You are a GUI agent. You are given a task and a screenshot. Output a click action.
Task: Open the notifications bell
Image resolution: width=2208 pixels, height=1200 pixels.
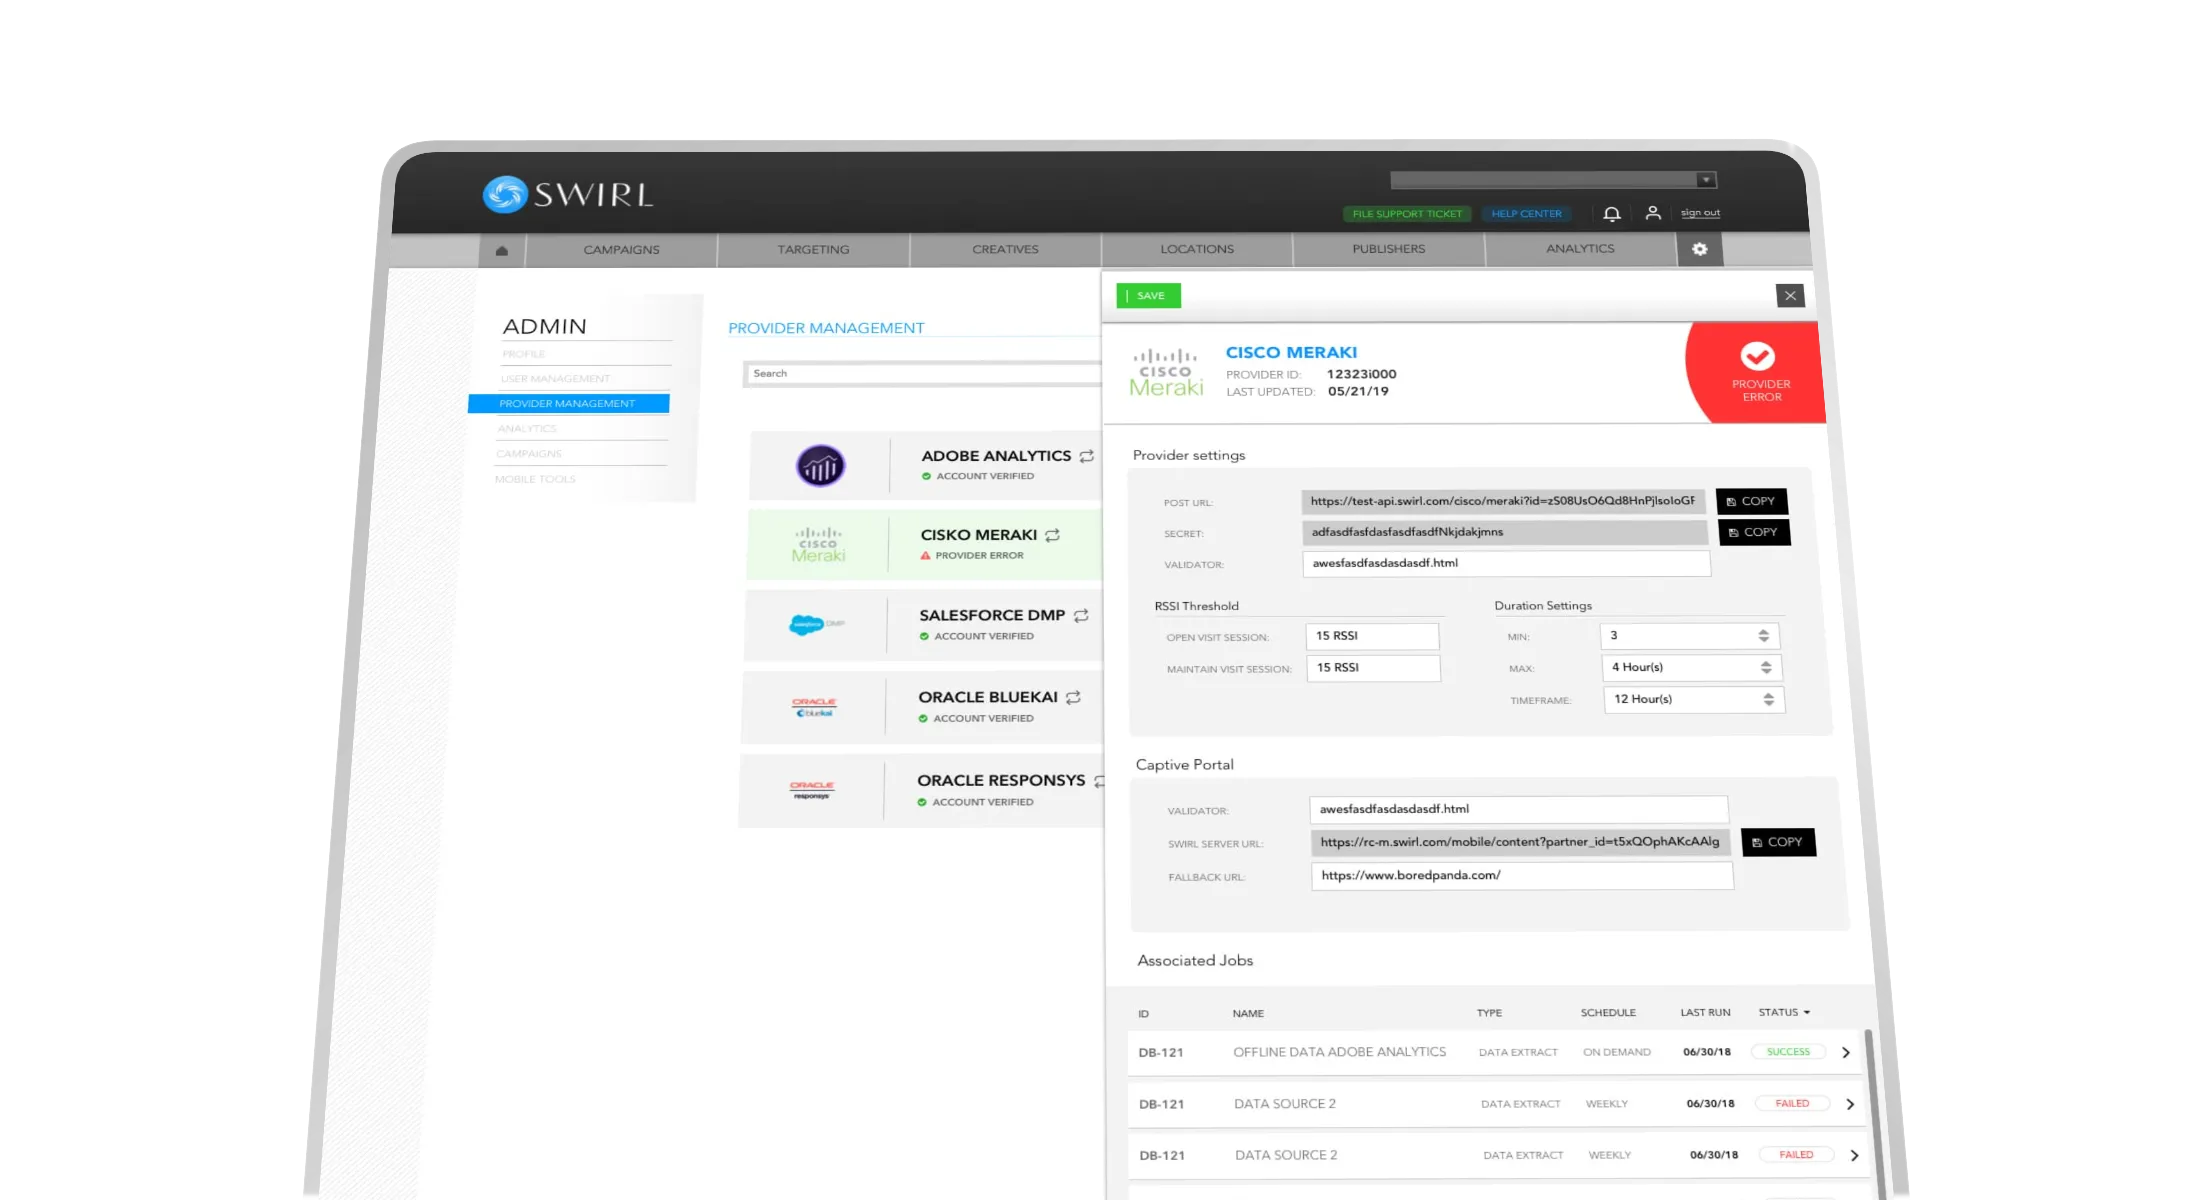click(x=1612, y=214)
